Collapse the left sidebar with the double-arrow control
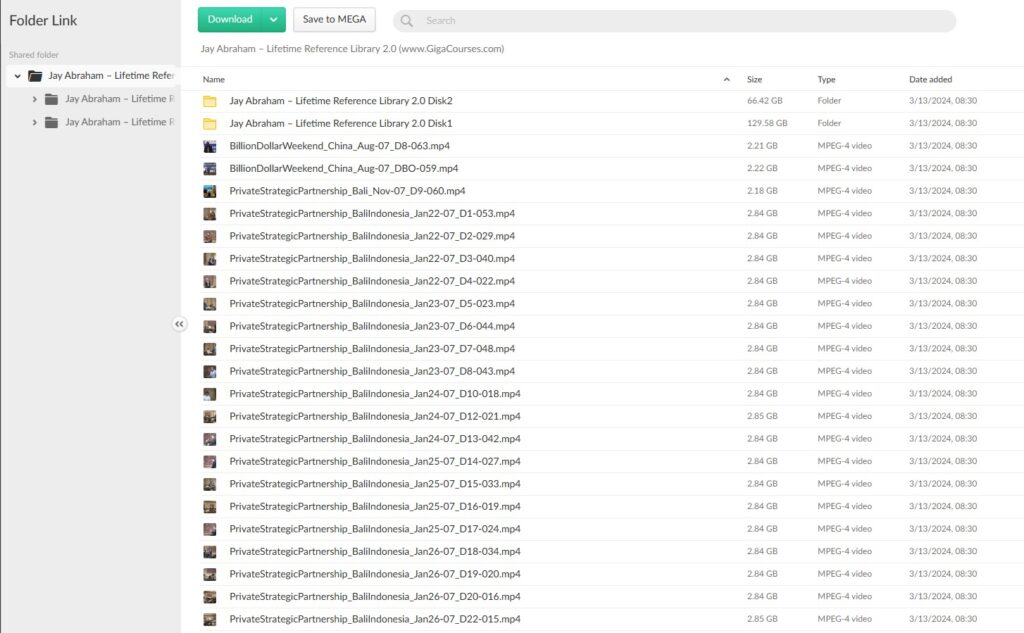1024x633 pixels. [x=180, y=324]
